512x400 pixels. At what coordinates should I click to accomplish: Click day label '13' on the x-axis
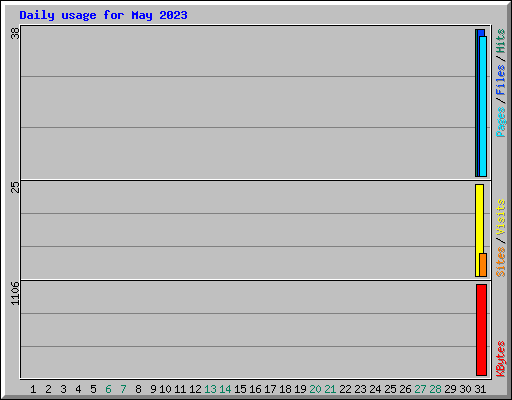point(210,389)
